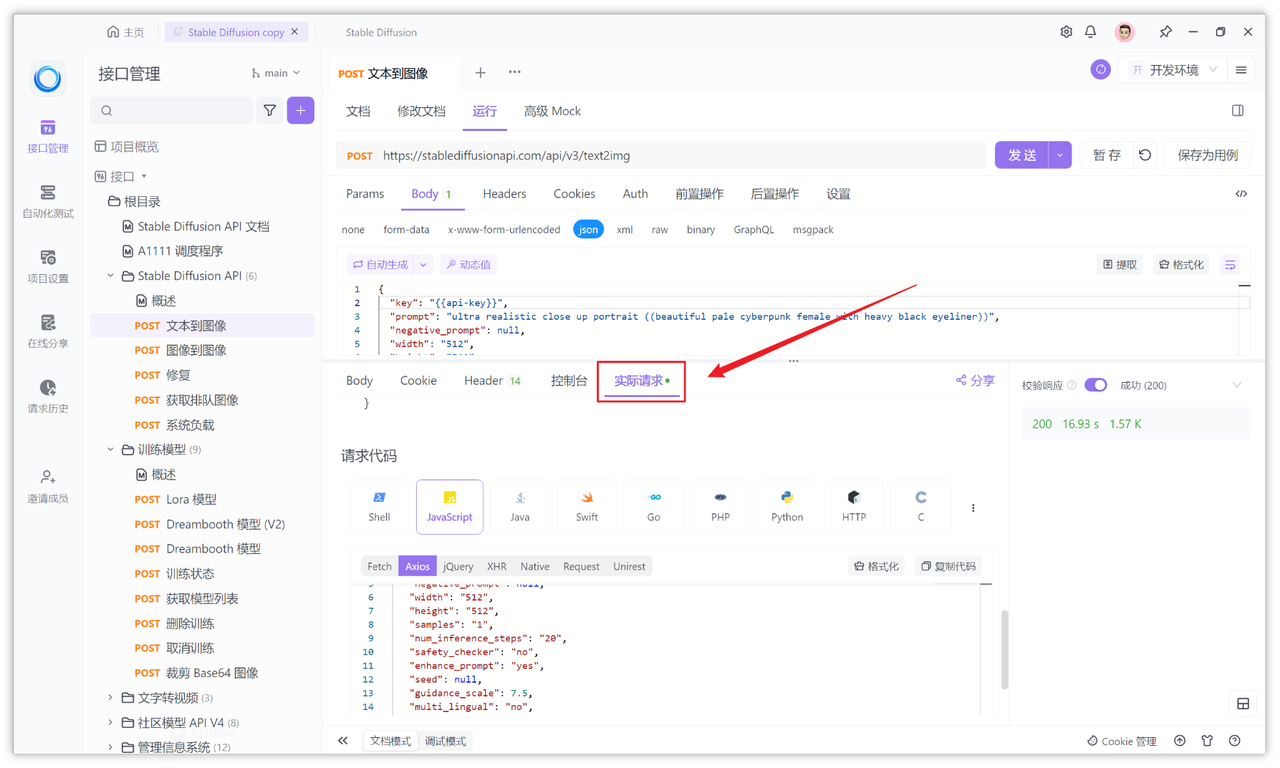Open the Headers request tab
Viewport: 1280px width, 768px height.
click(x=504, y=194)
